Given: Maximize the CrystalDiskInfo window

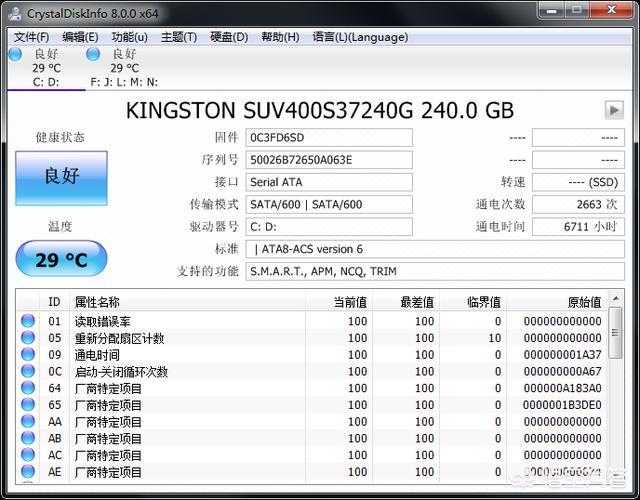Looking at the screenshot, I should pos(577,10).
